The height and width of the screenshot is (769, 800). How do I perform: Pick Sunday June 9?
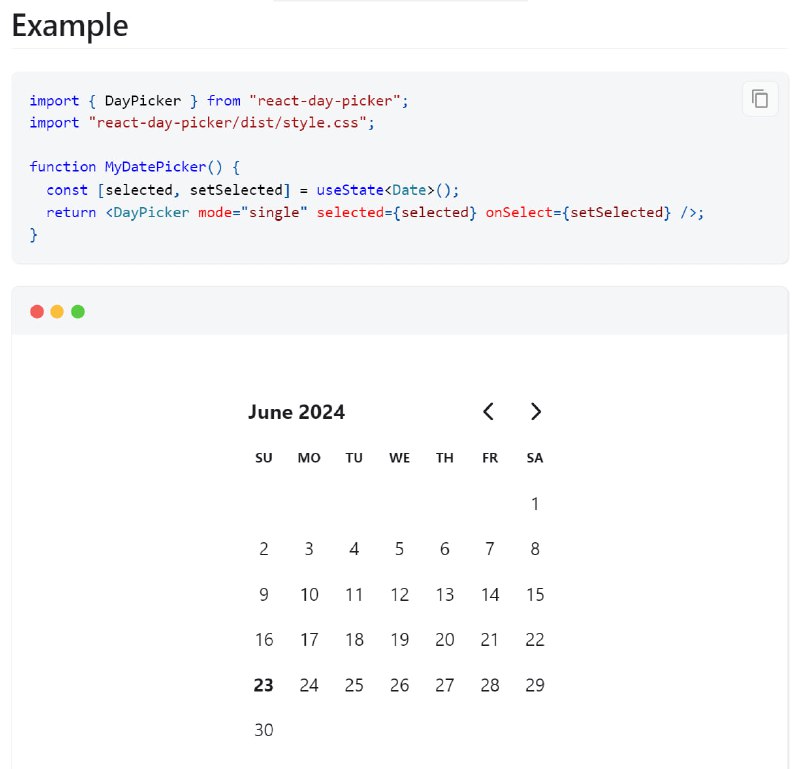pyautogui.click(x=264, y=594)
